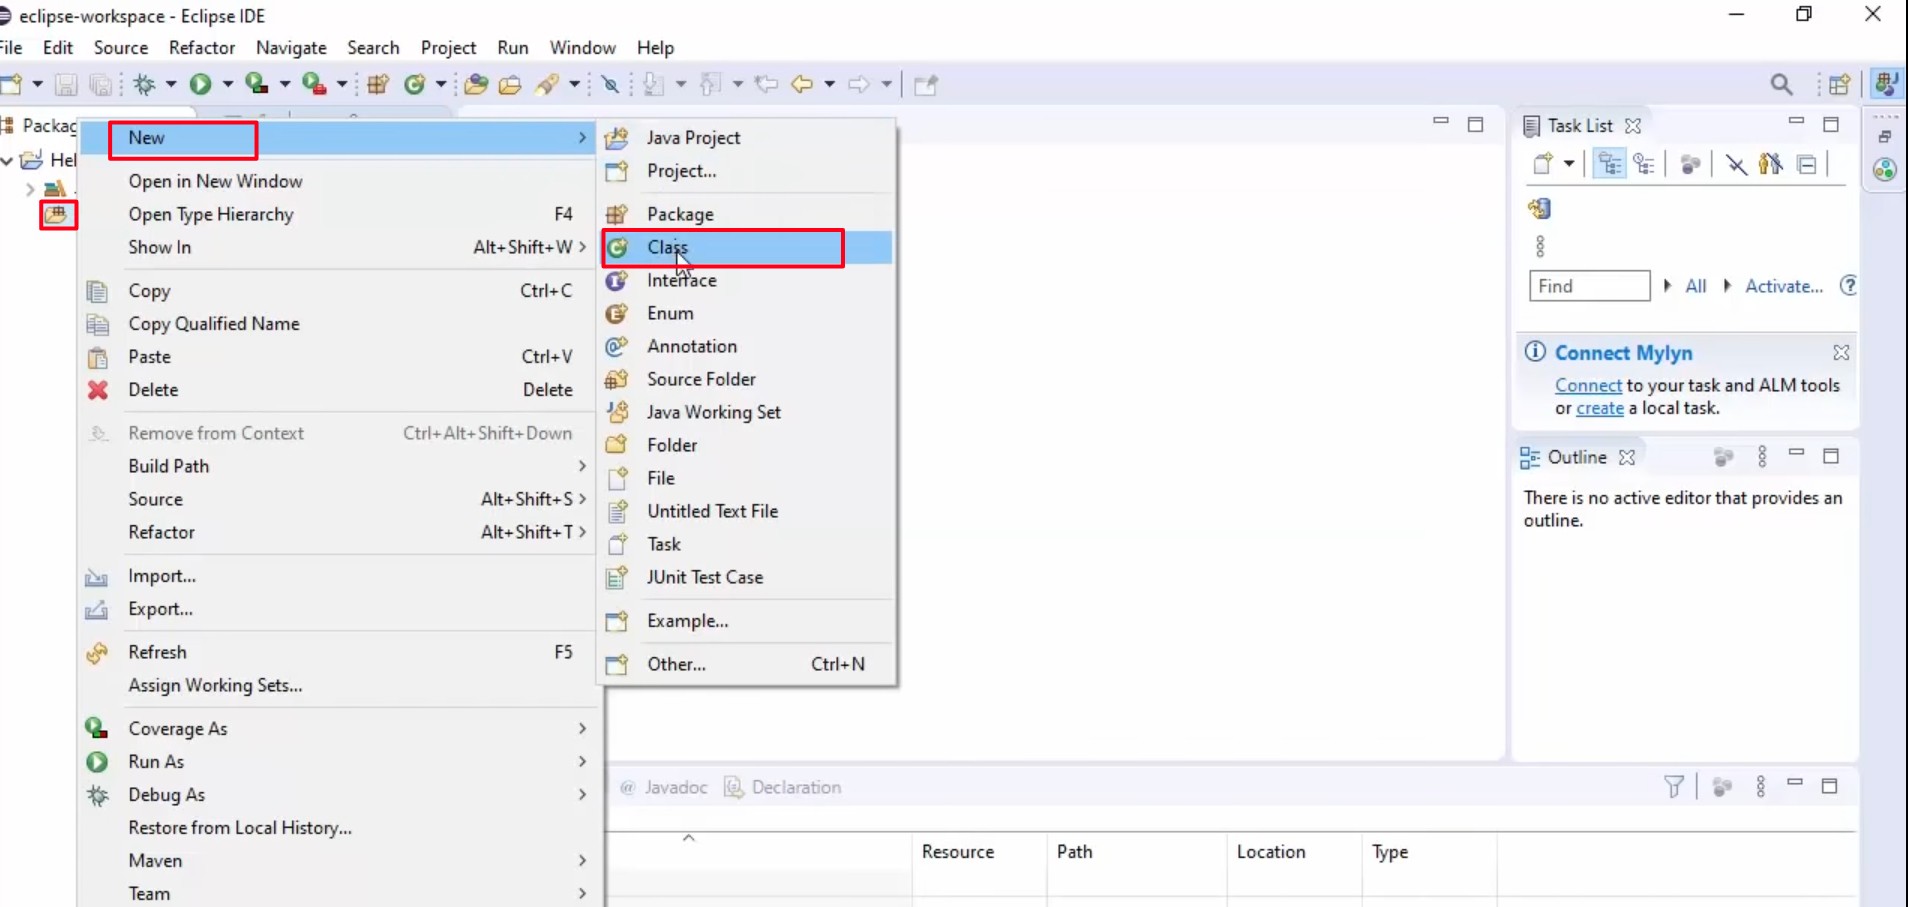
Task: Toggle Scheduled view in Task List
Action: (x=1644, y=164)
